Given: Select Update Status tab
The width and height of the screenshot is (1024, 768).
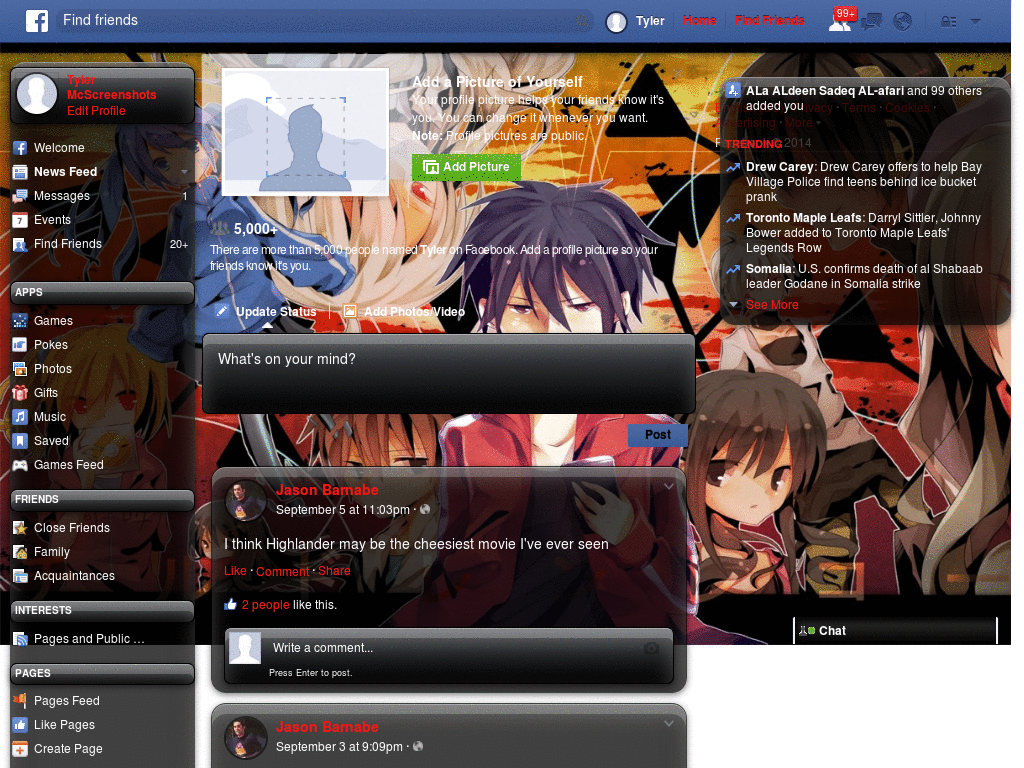Looking at the screenshot, I should click(267, 312).
